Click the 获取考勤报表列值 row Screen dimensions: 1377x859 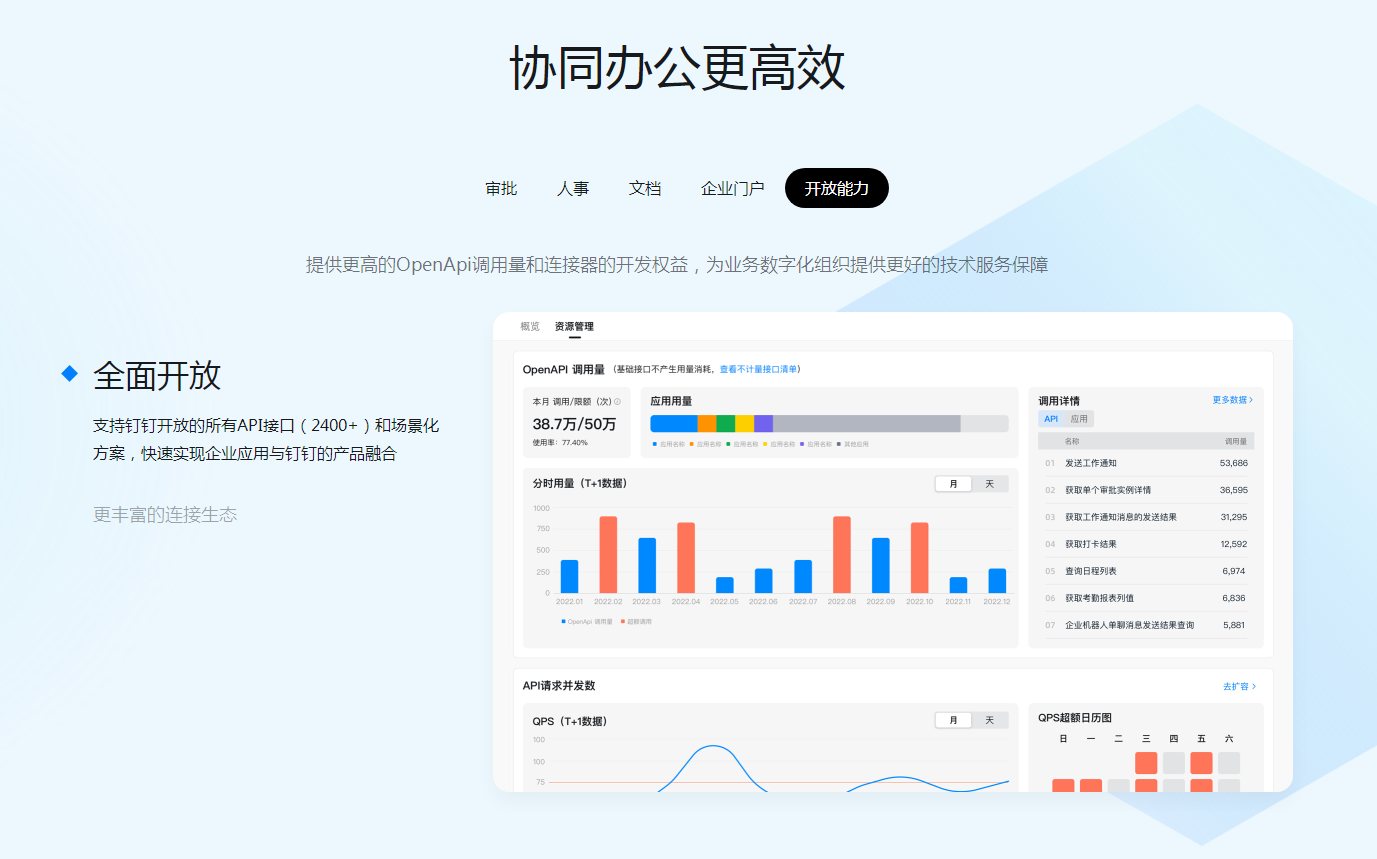tap(1146, 598)
